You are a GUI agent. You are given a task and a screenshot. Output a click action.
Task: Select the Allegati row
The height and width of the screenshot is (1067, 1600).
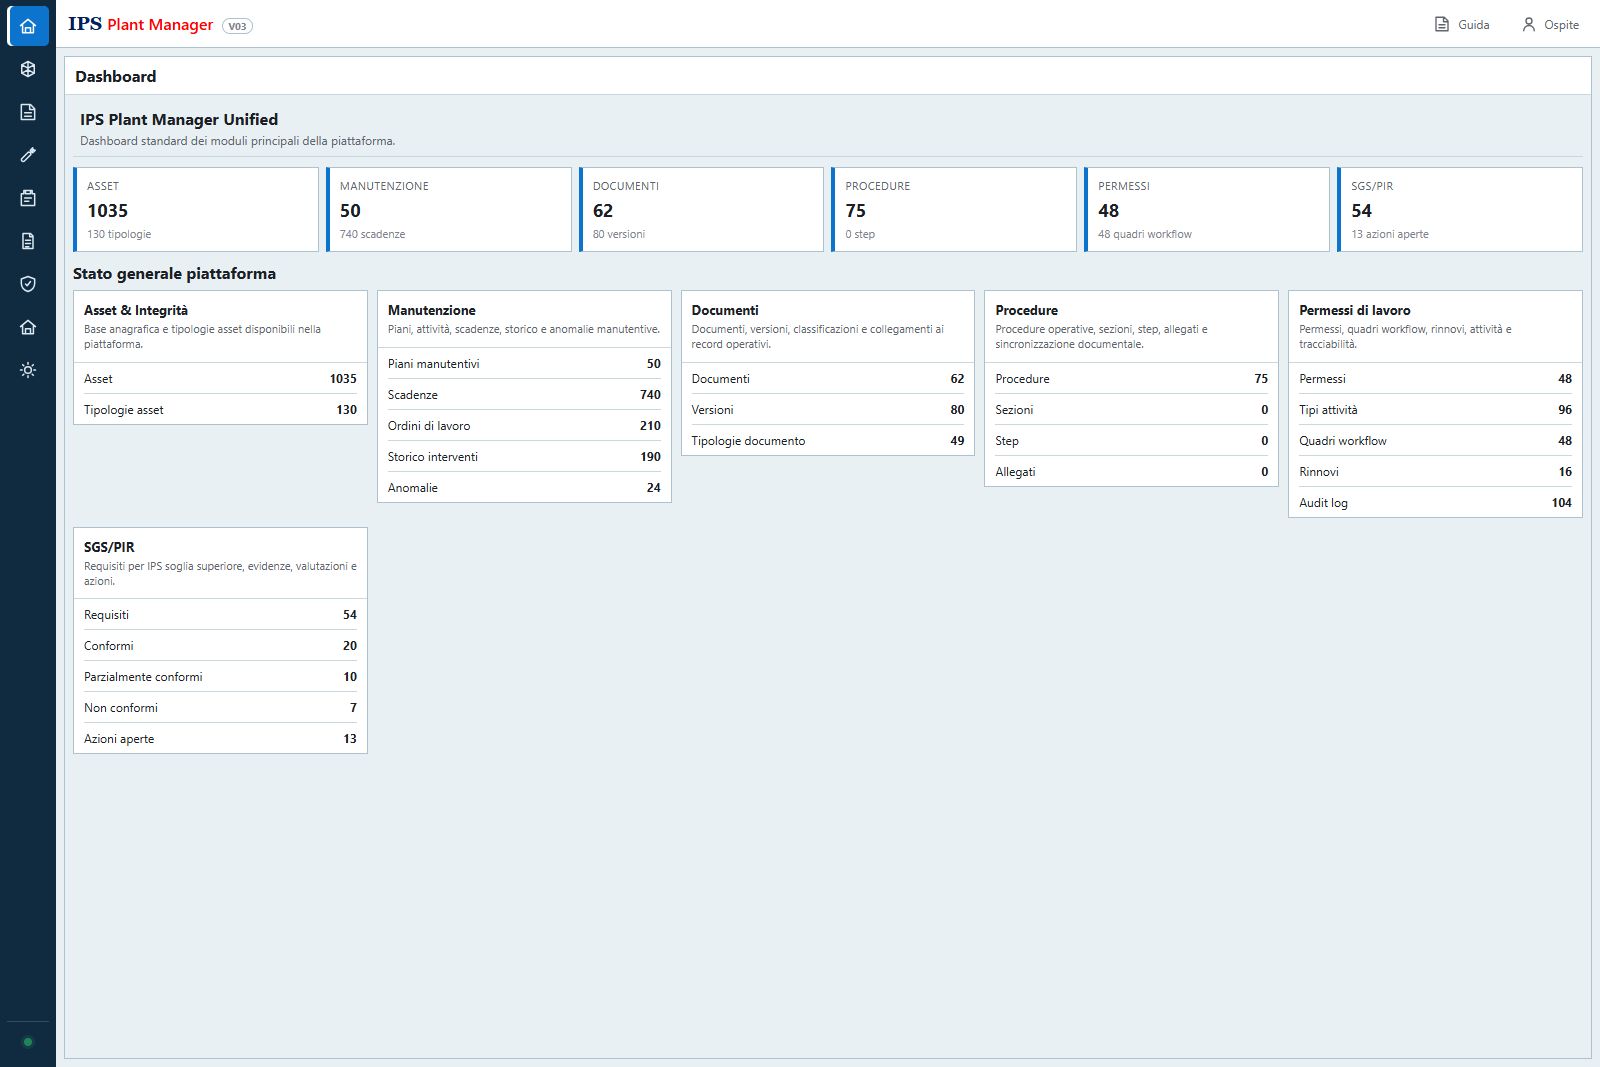coord(1131,472)
